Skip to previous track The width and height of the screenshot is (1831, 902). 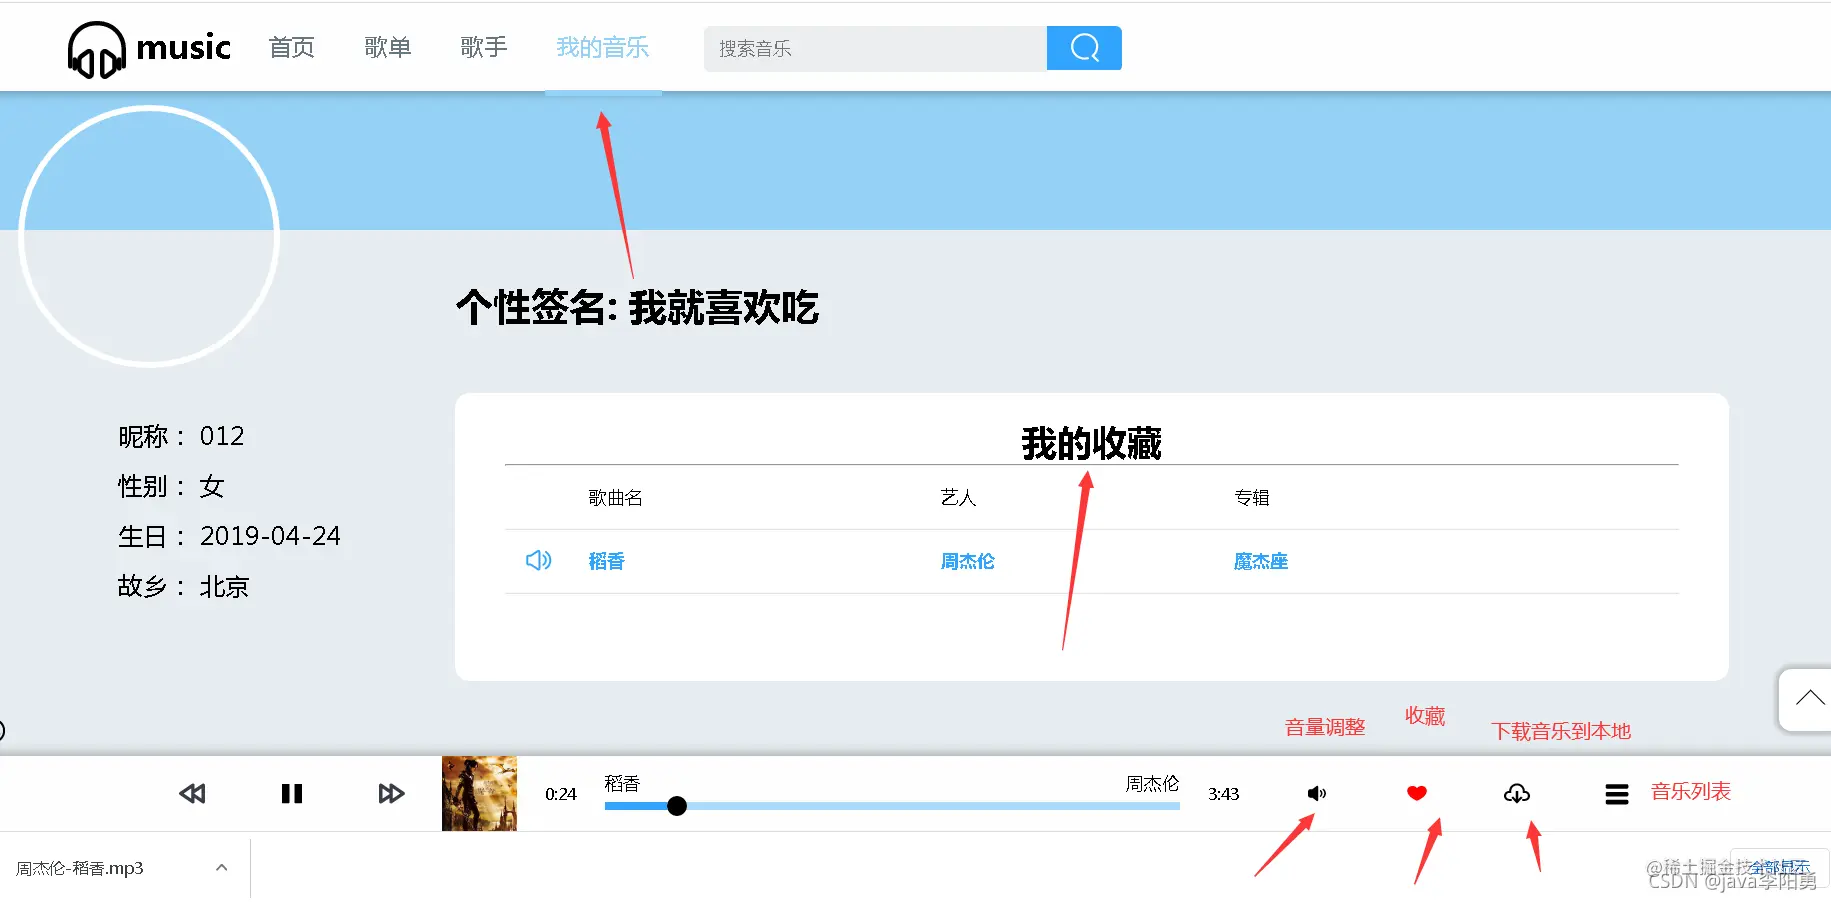pyautogui.click(x=192, y=794)
